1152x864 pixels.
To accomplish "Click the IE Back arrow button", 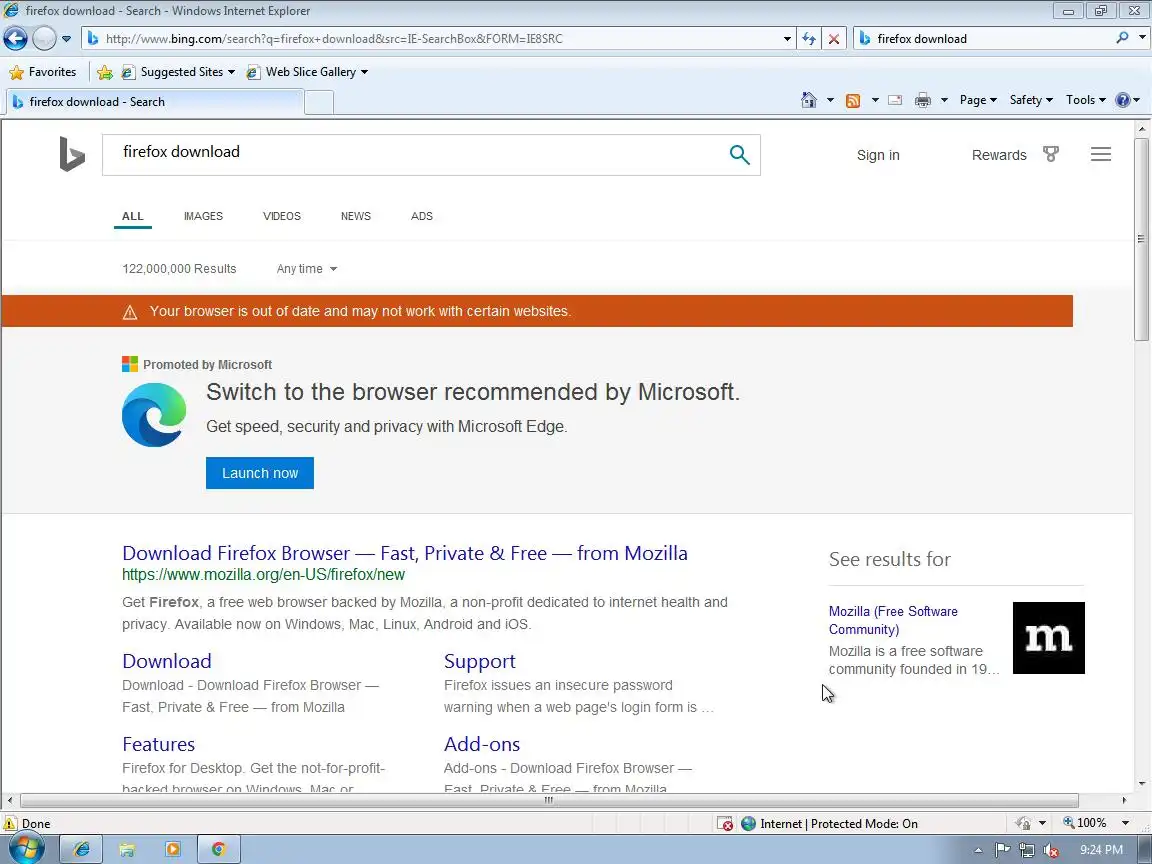I will point(15,38).
